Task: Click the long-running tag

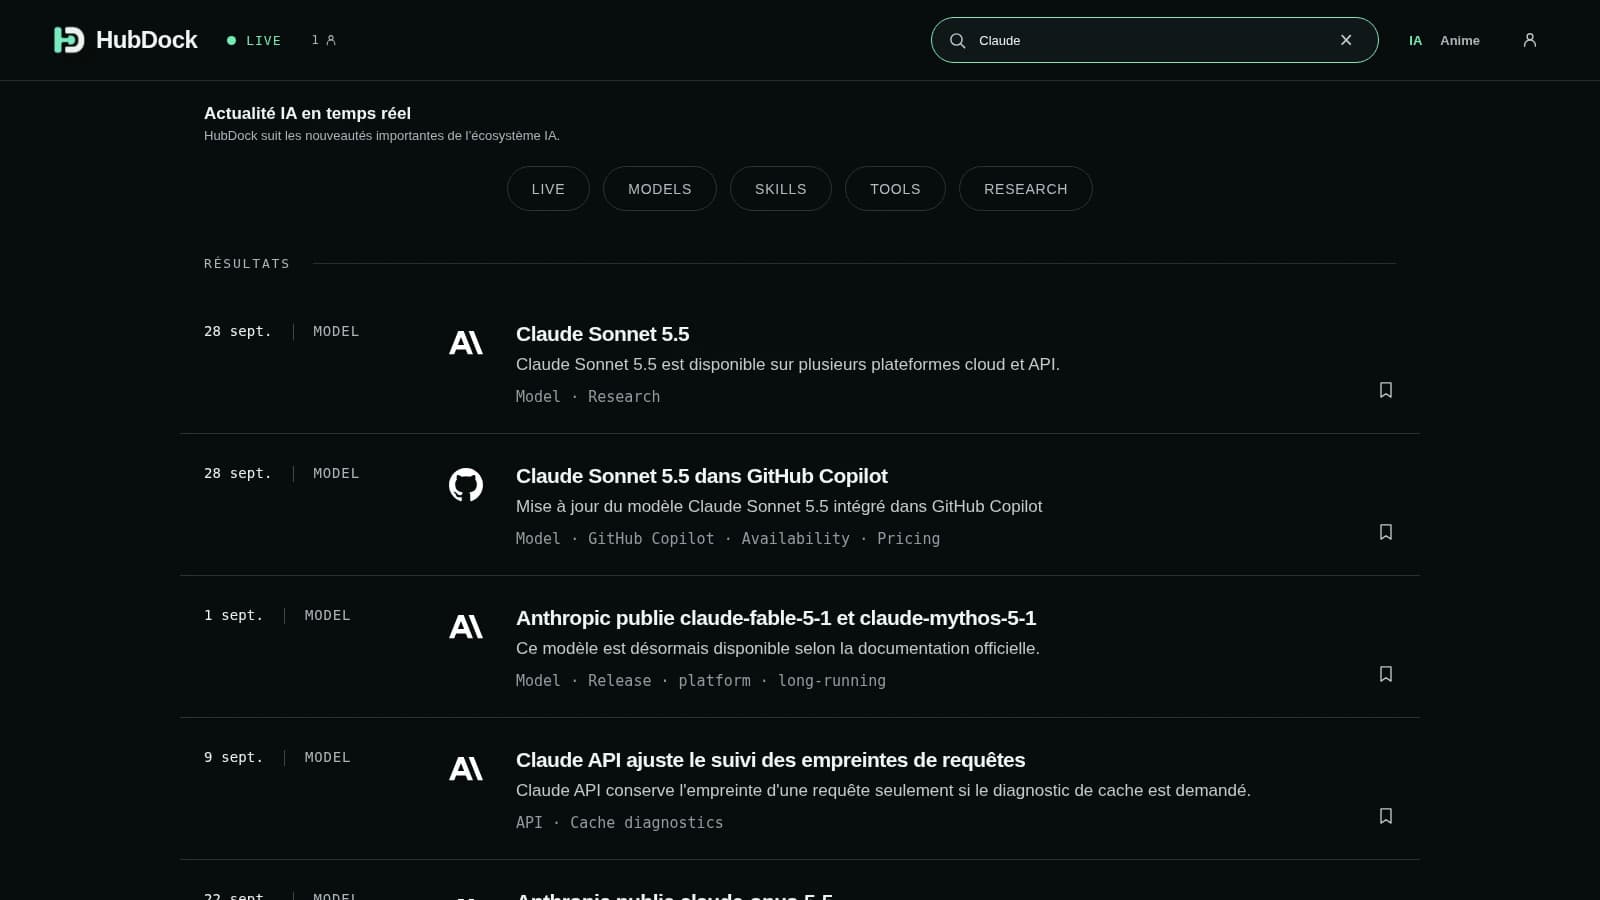Action: [832, 681]
